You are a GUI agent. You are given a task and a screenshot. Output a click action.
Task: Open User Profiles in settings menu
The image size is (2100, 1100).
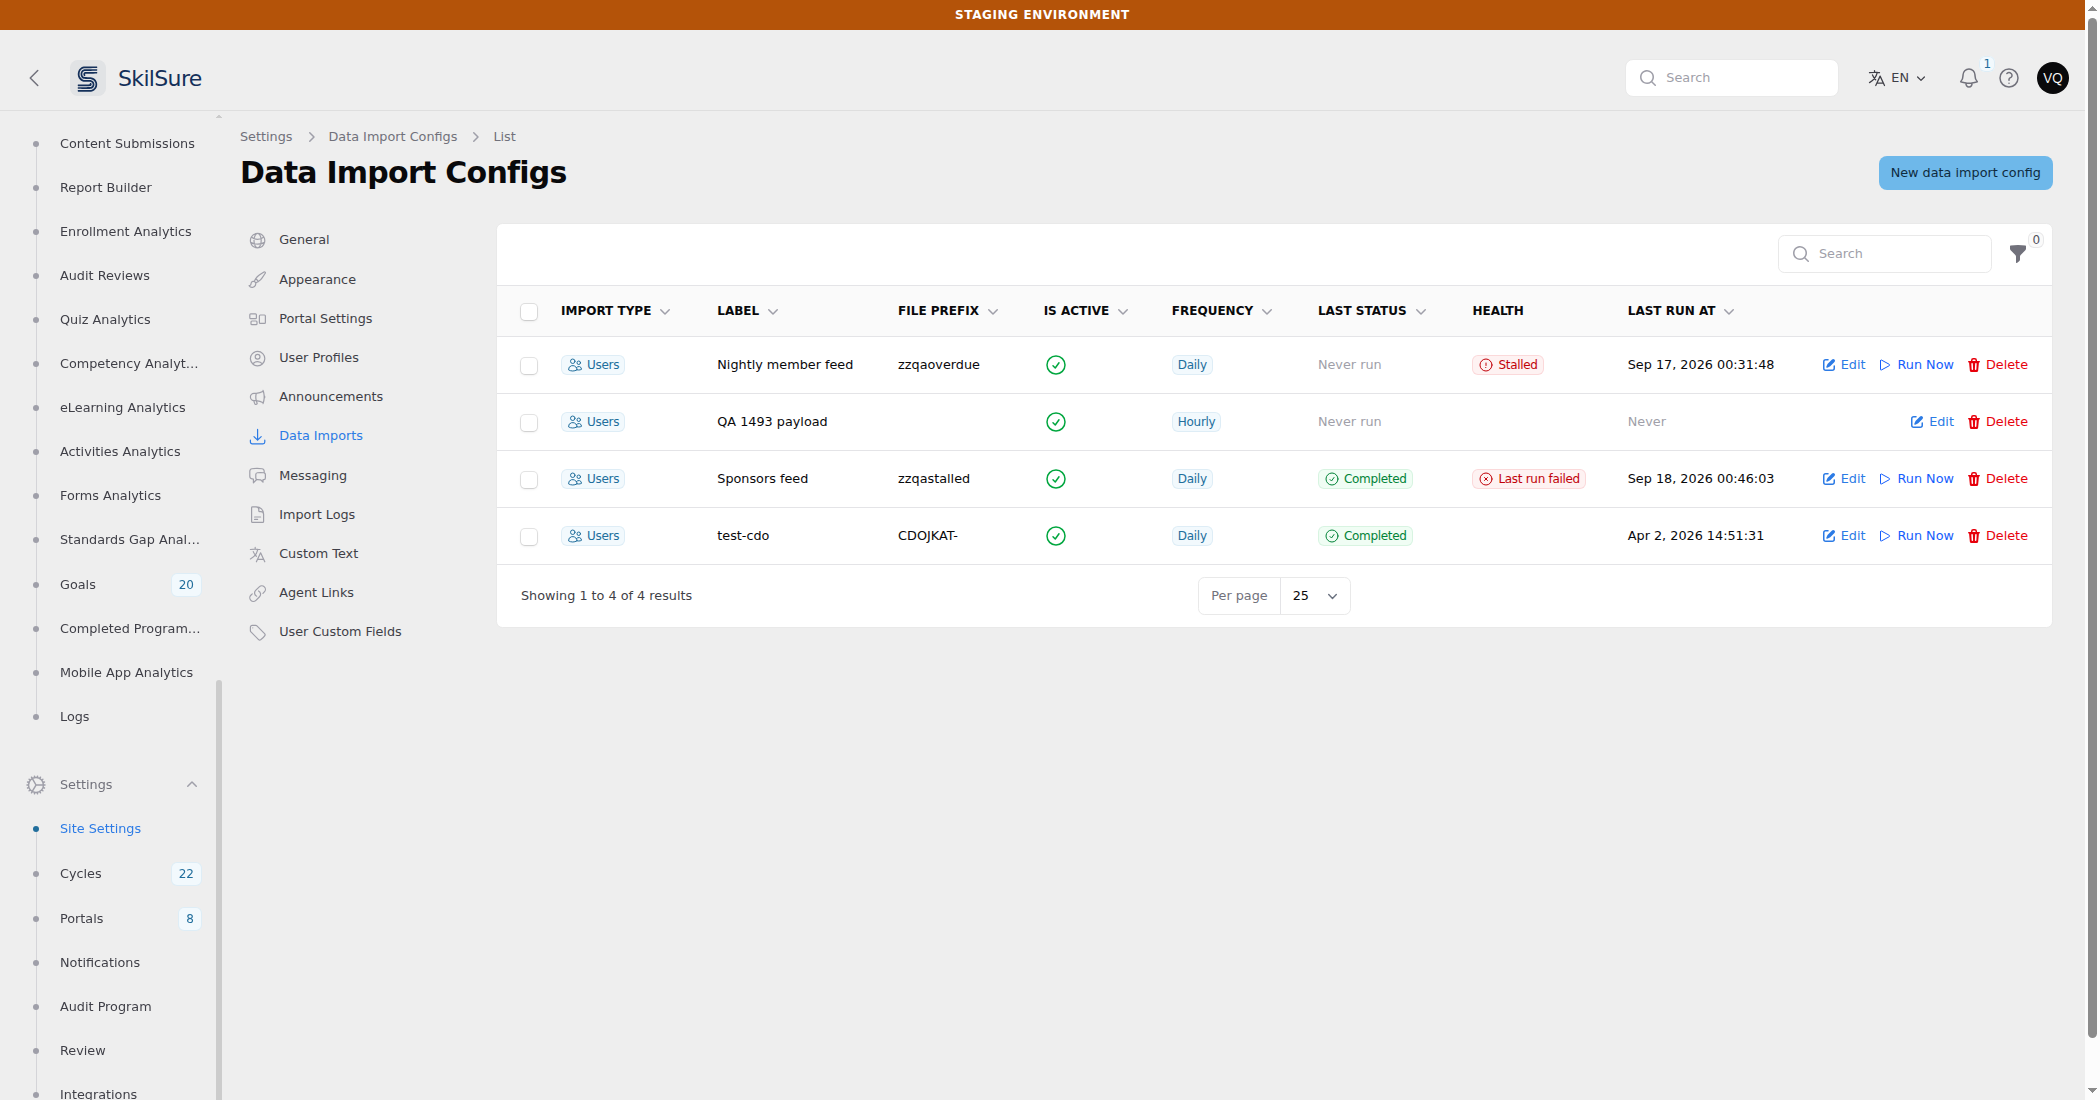click(318, 358)
